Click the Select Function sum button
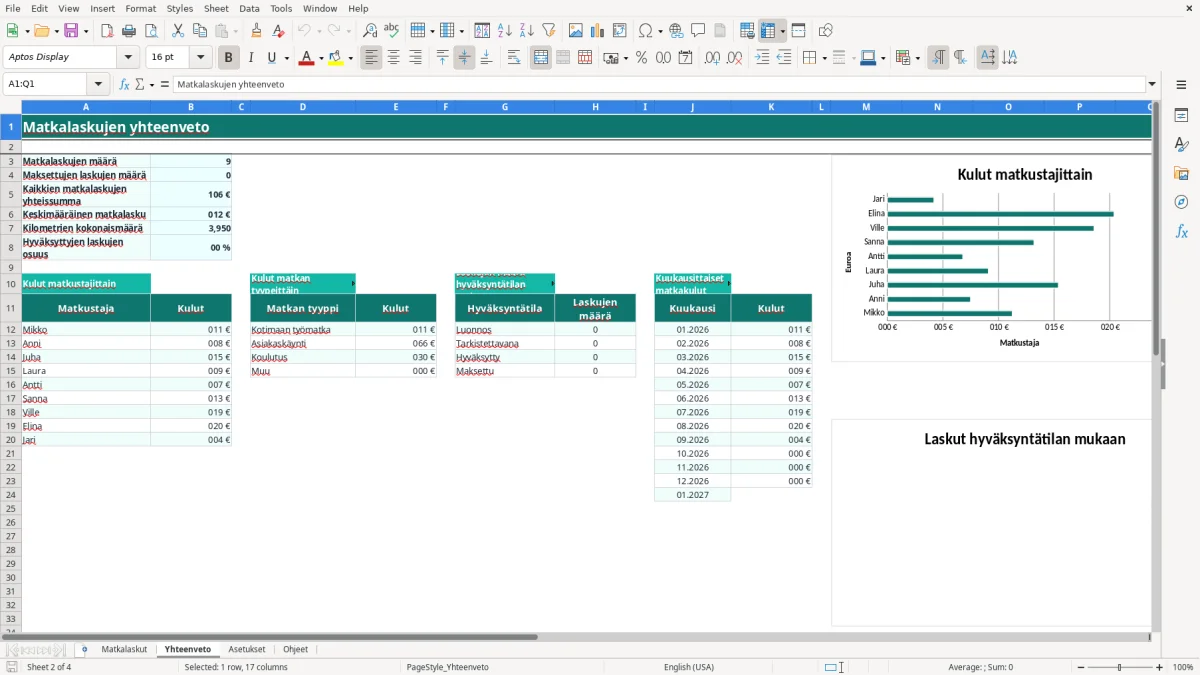Image resolution: width=1200 pixels, height=675 pixels. 140,84
